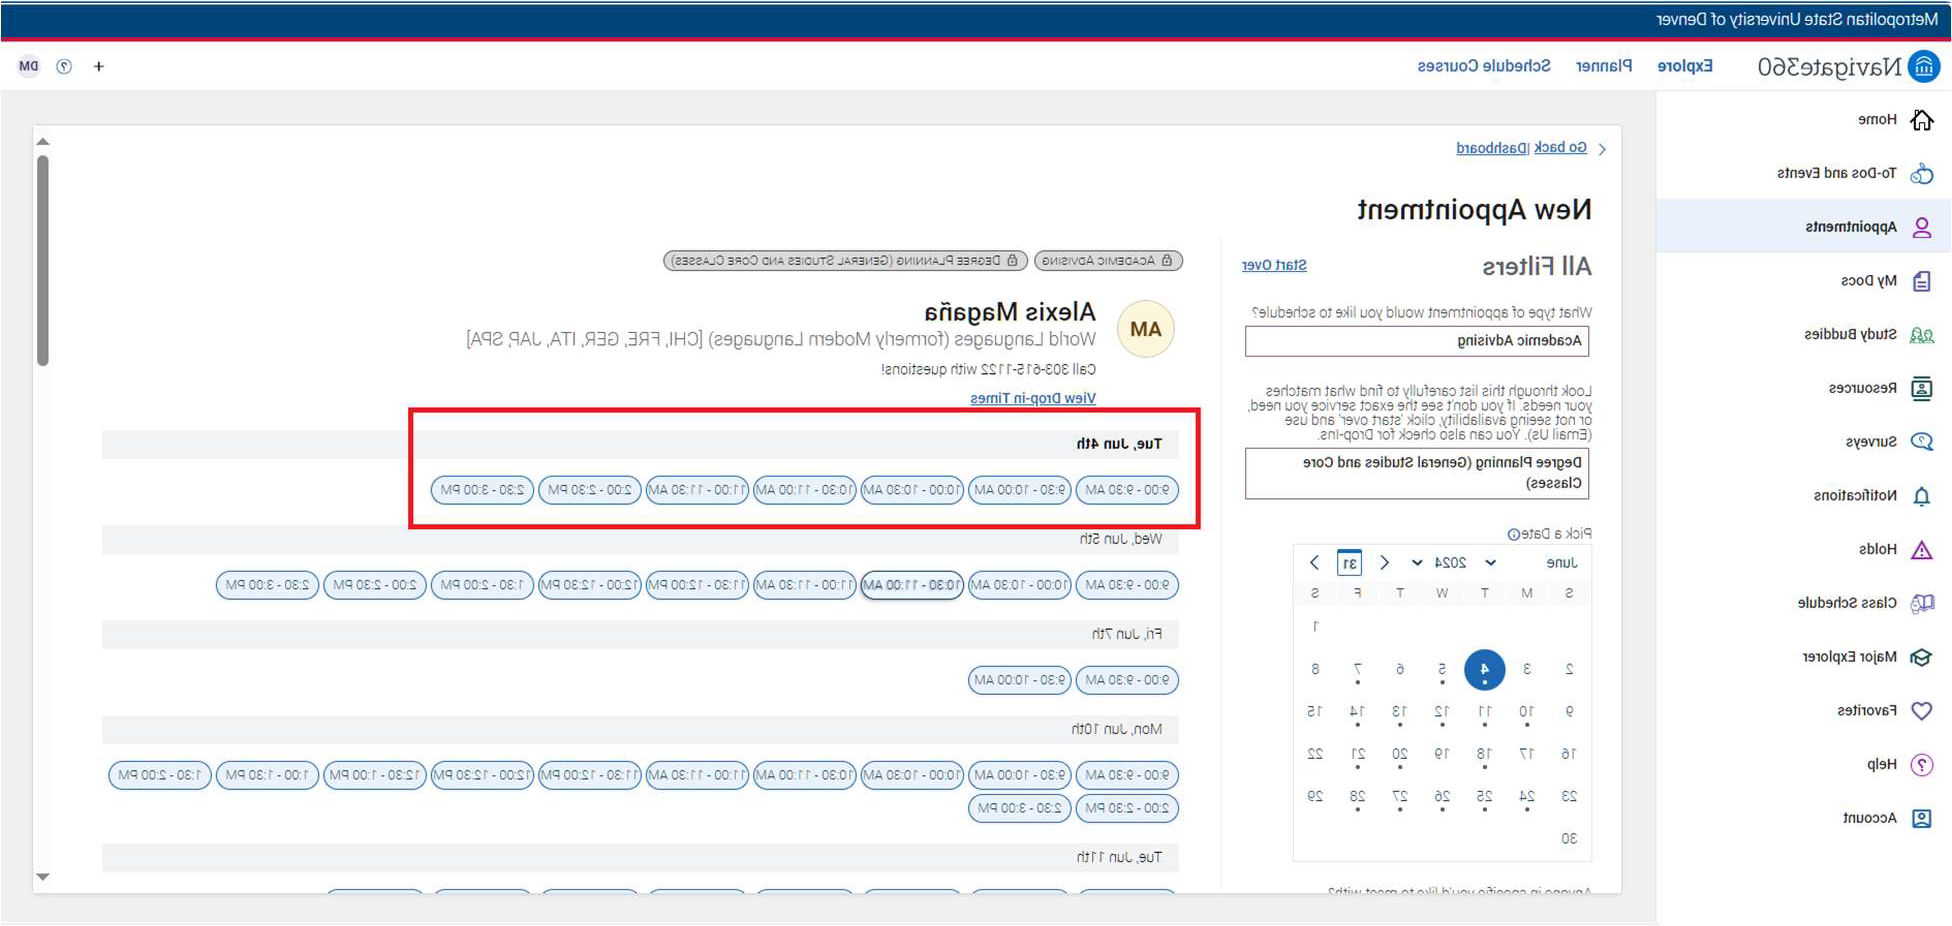Click the info icon beside Pick a Date
This screenshot has width=1952, height=926.
coord(1513,534)
